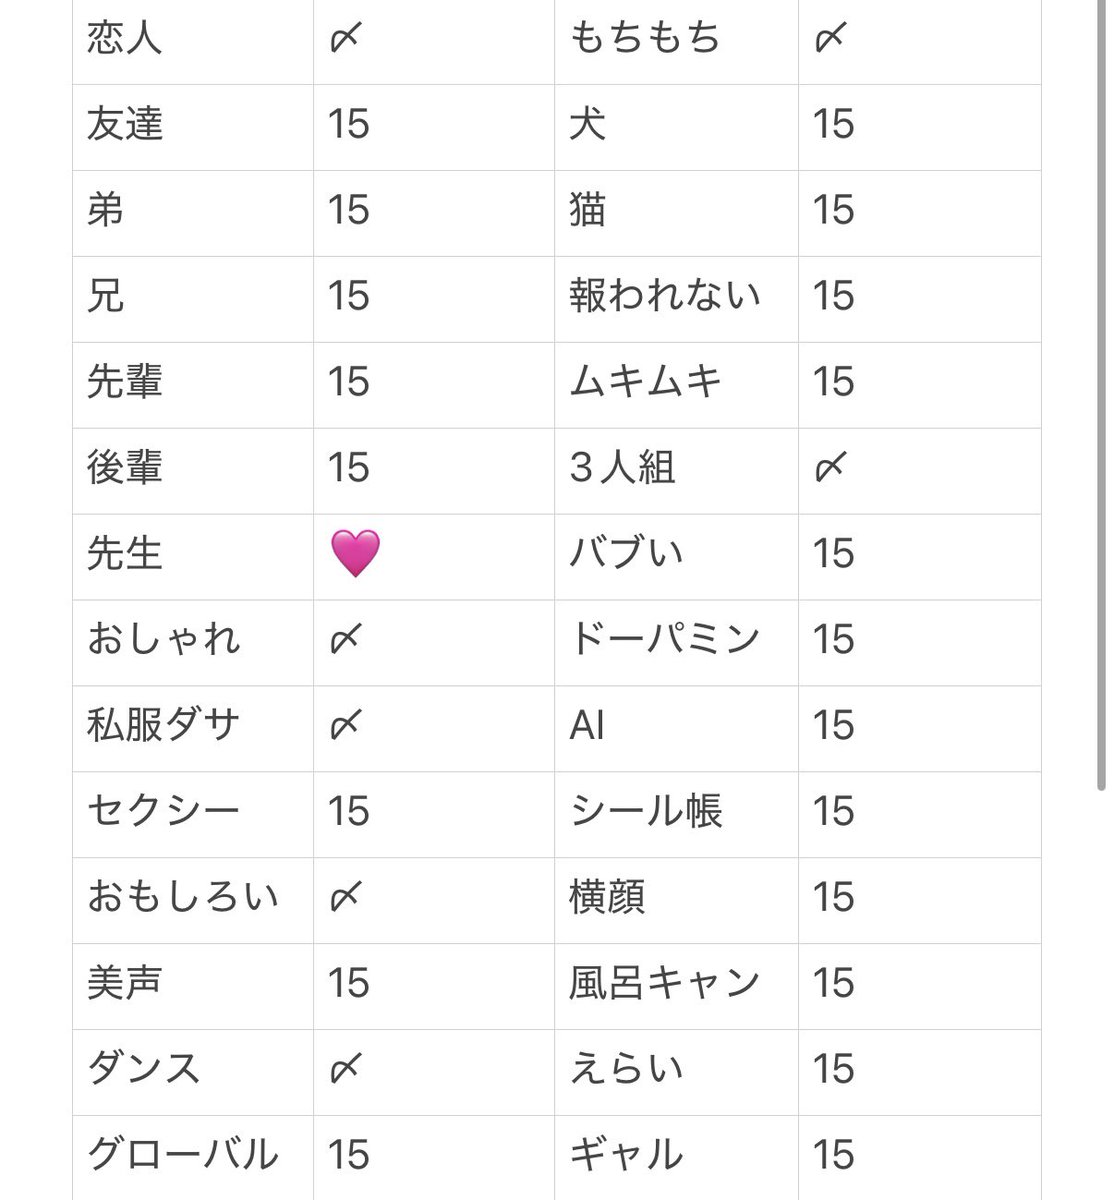Click the ∝ symbol next to もちもち
Viewport: 1114px width, 1200px height.
(831, 38)
